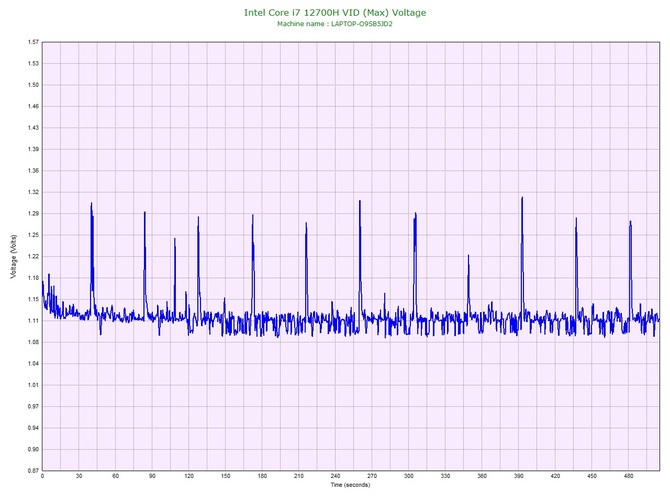The width and height of the screenshot is (670, 502).
Task: Click the chart title 'Intel Core i7 12700H VID (Max) Voltage'
Action: [x=335, y=13]
